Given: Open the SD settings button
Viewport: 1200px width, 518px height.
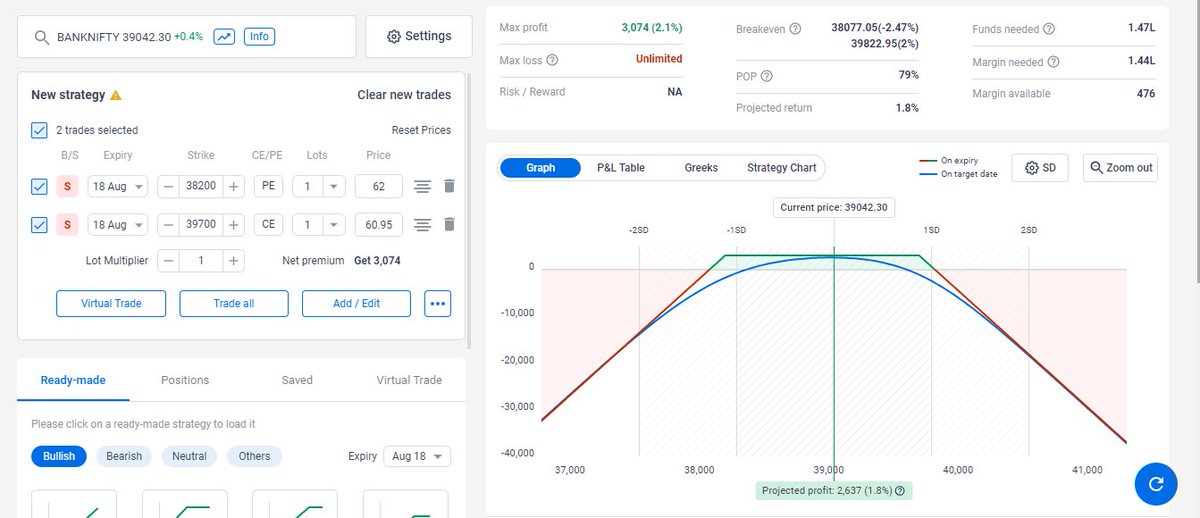Looking at the screenshot, I should click(1041, 168).
